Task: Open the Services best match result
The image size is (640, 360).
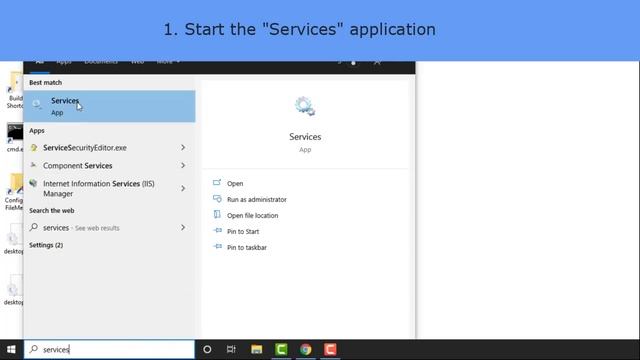Action: (109, 106)
